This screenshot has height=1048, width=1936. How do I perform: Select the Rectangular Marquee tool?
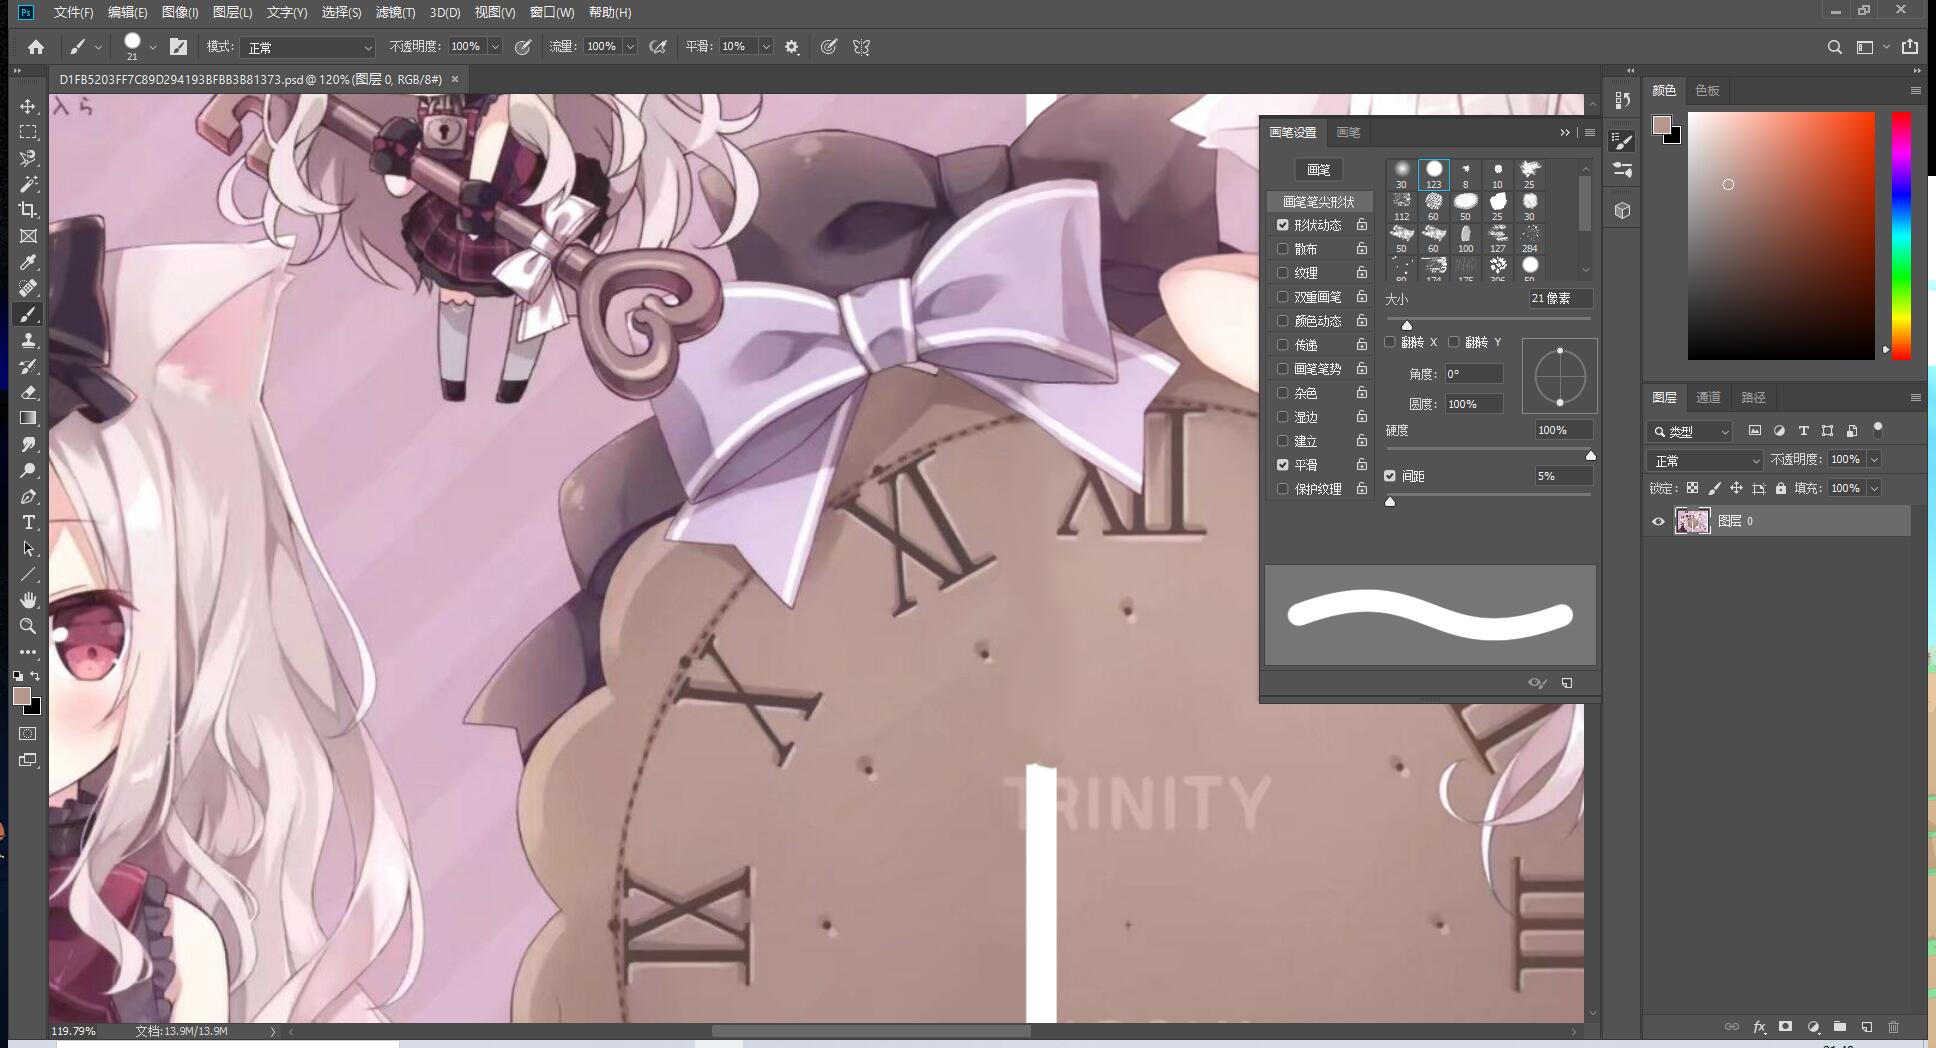point(28,132)
